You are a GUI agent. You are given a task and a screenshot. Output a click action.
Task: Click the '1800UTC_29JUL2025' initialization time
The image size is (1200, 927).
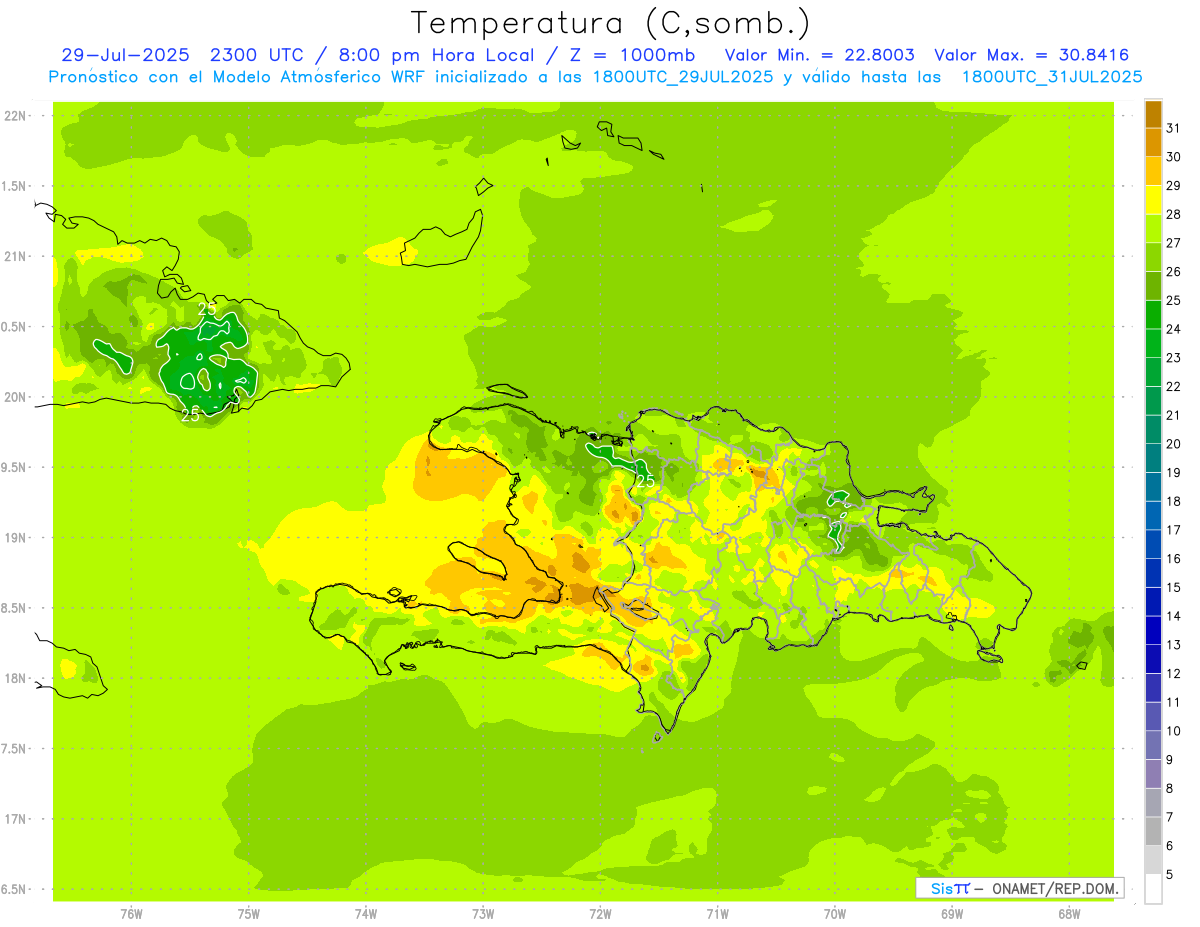(x=684, y=76)
